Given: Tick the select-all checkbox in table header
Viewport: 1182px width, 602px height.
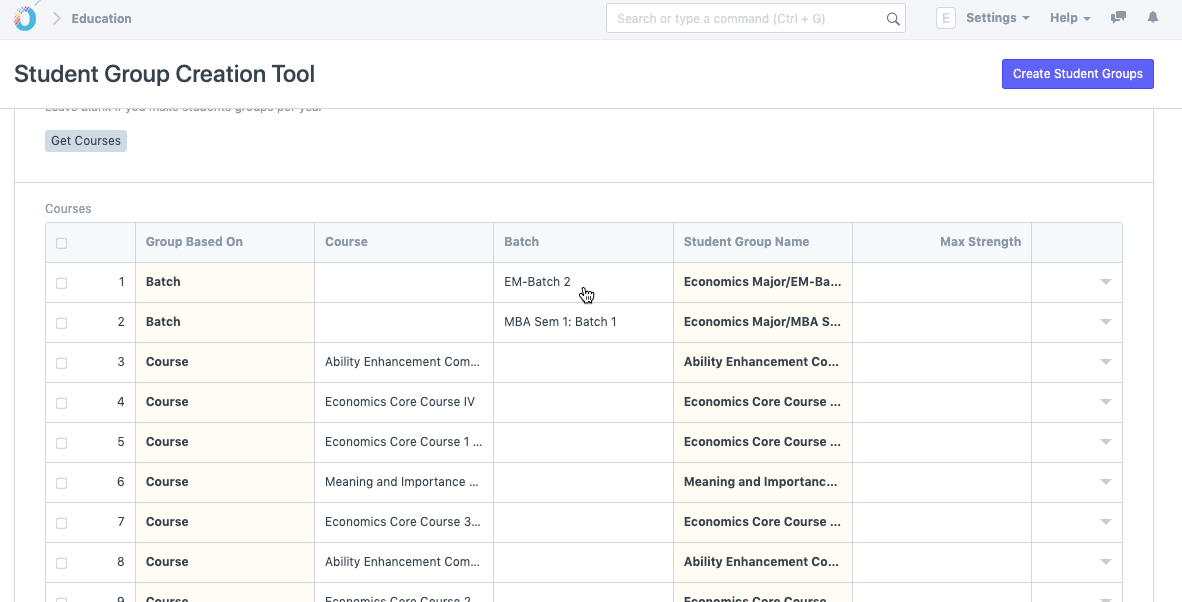Looking at the screenshot, I should point(62,243).
